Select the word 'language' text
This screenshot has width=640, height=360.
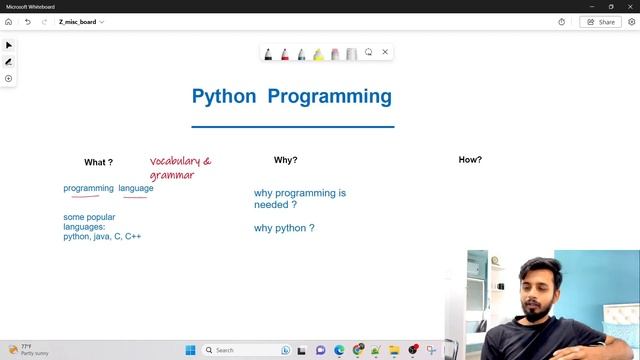pyautogui.click(x=136, y=188)
